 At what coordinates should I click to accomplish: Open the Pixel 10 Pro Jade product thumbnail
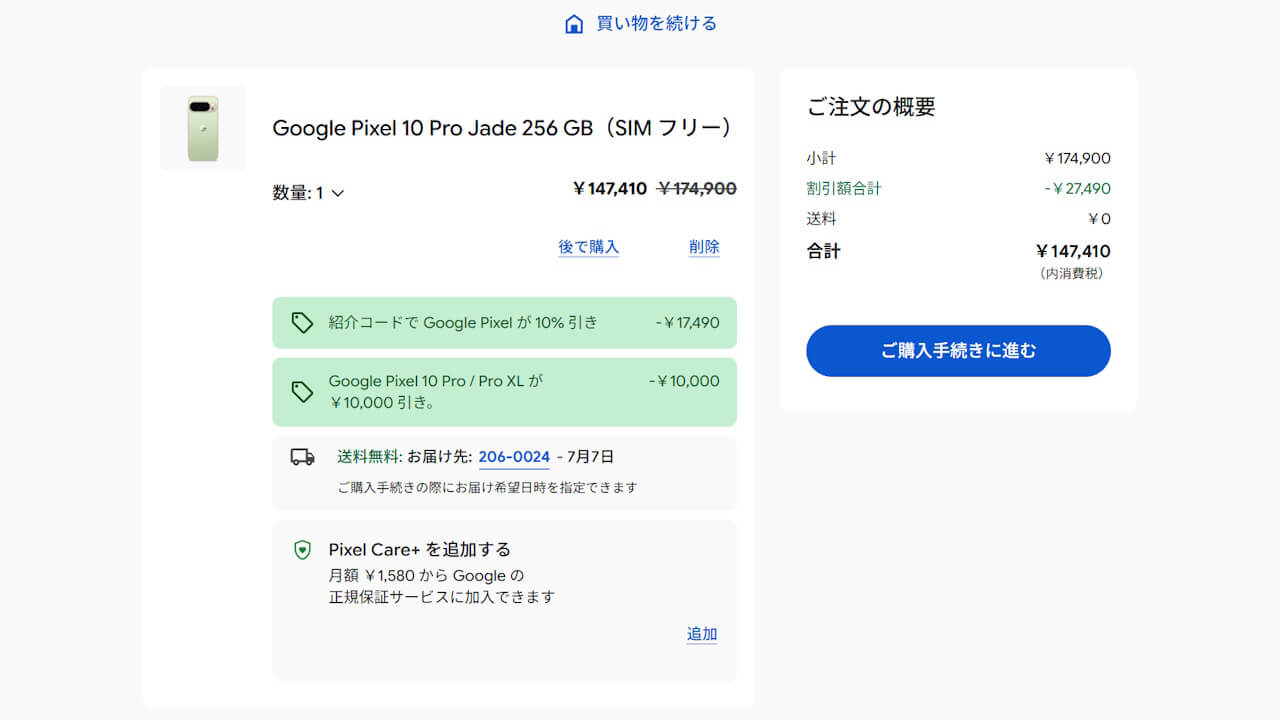click(203, 128)
